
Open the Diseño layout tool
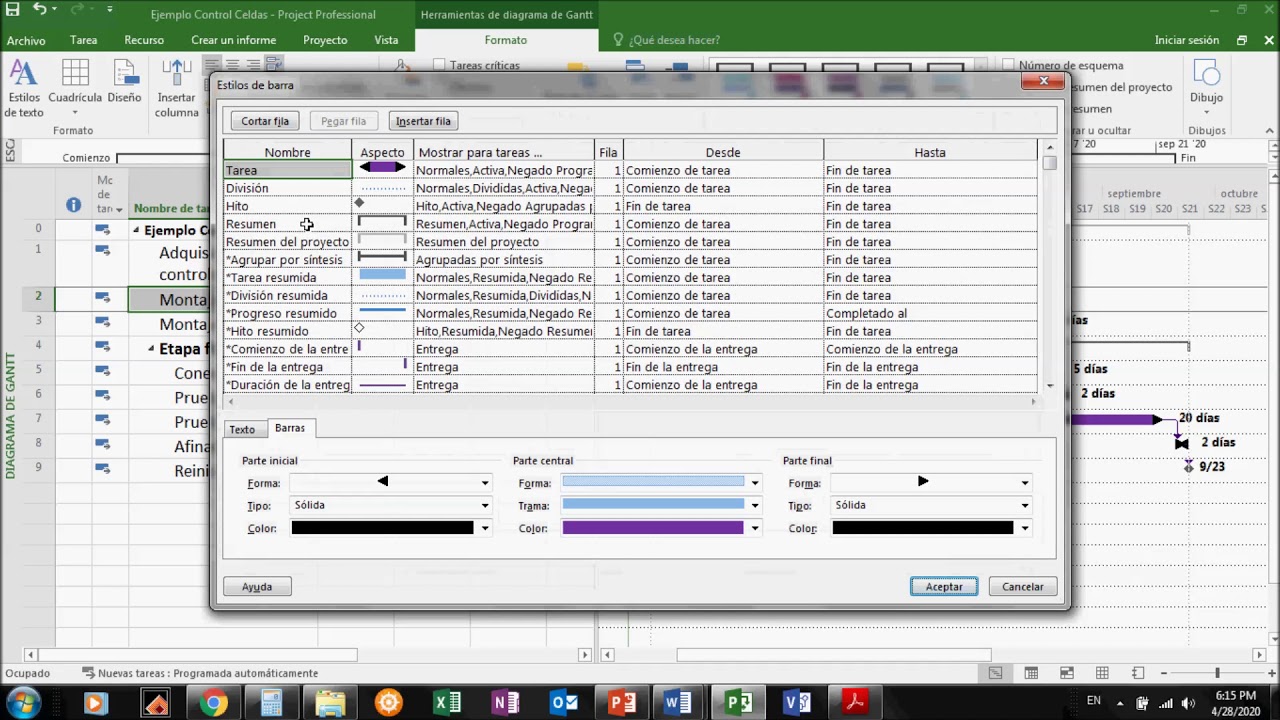pos(124,82)
